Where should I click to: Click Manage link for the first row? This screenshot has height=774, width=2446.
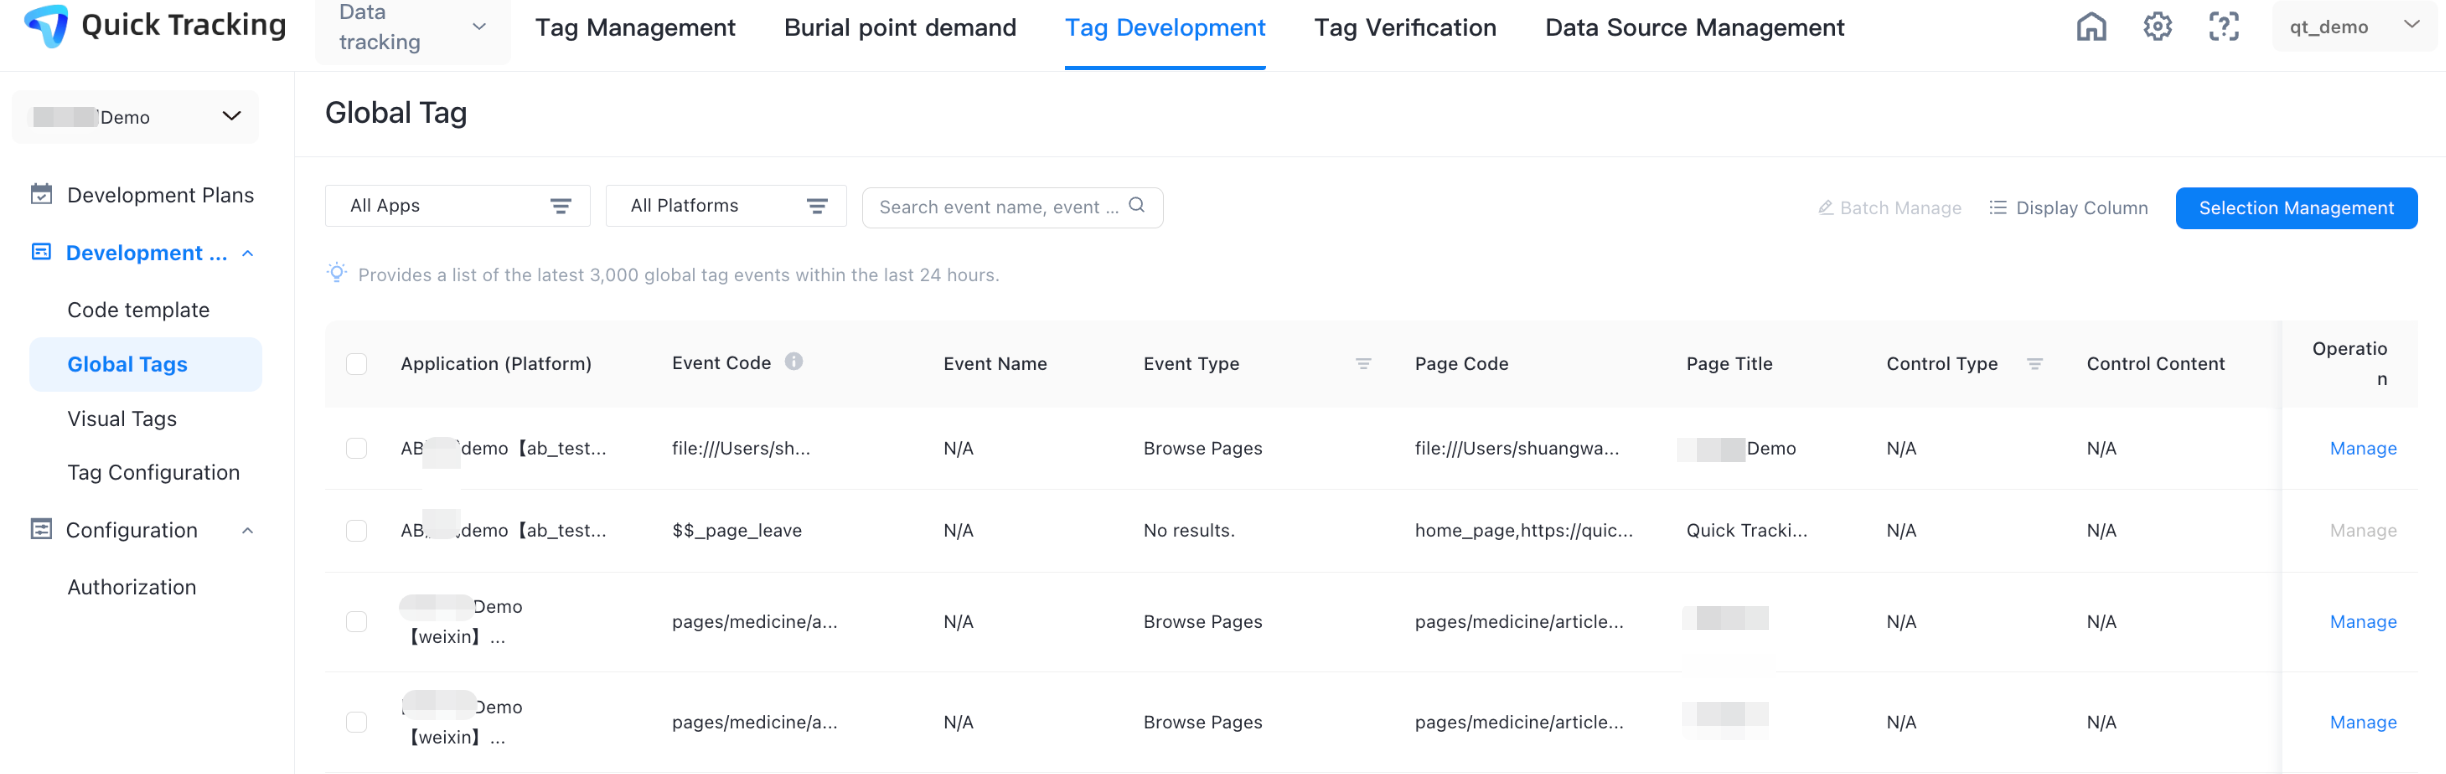(x=2363, y=448)
